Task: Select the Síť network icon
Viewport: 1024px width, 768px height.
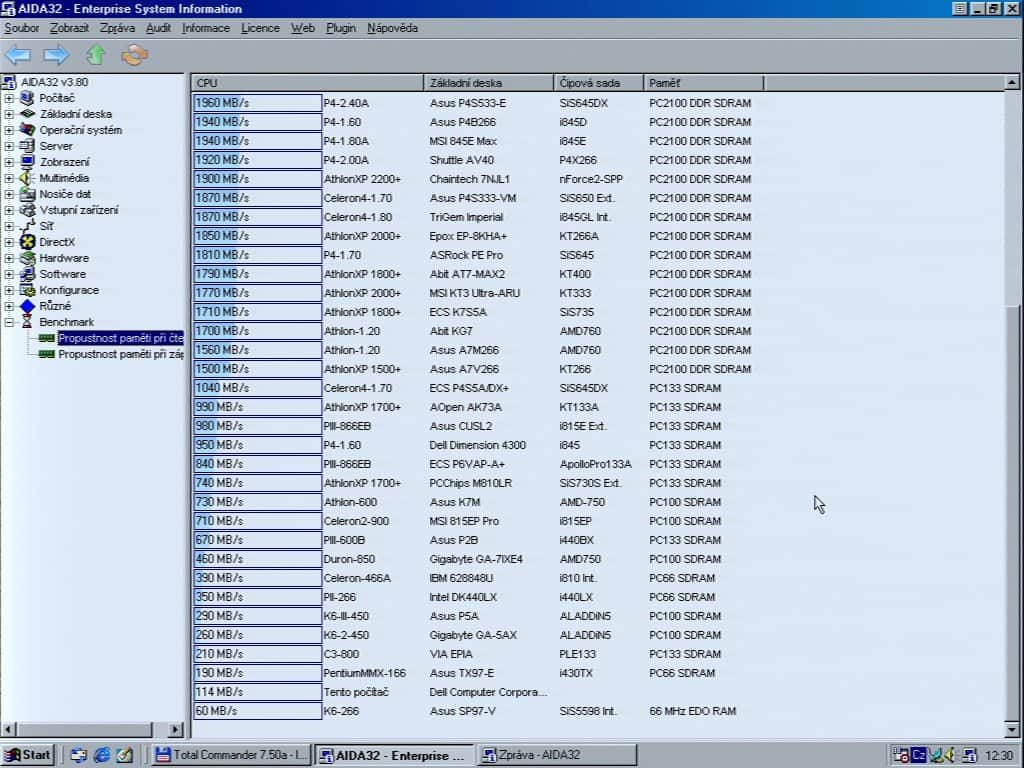Action: [x=27, y=226]
